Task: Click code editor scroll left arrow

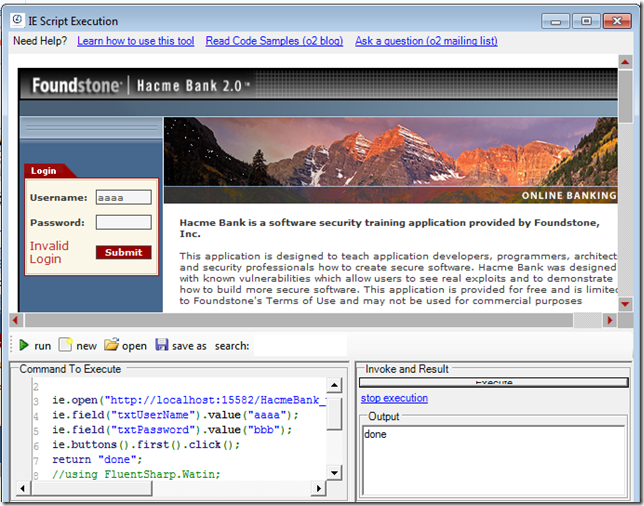Action: (23, 488)
